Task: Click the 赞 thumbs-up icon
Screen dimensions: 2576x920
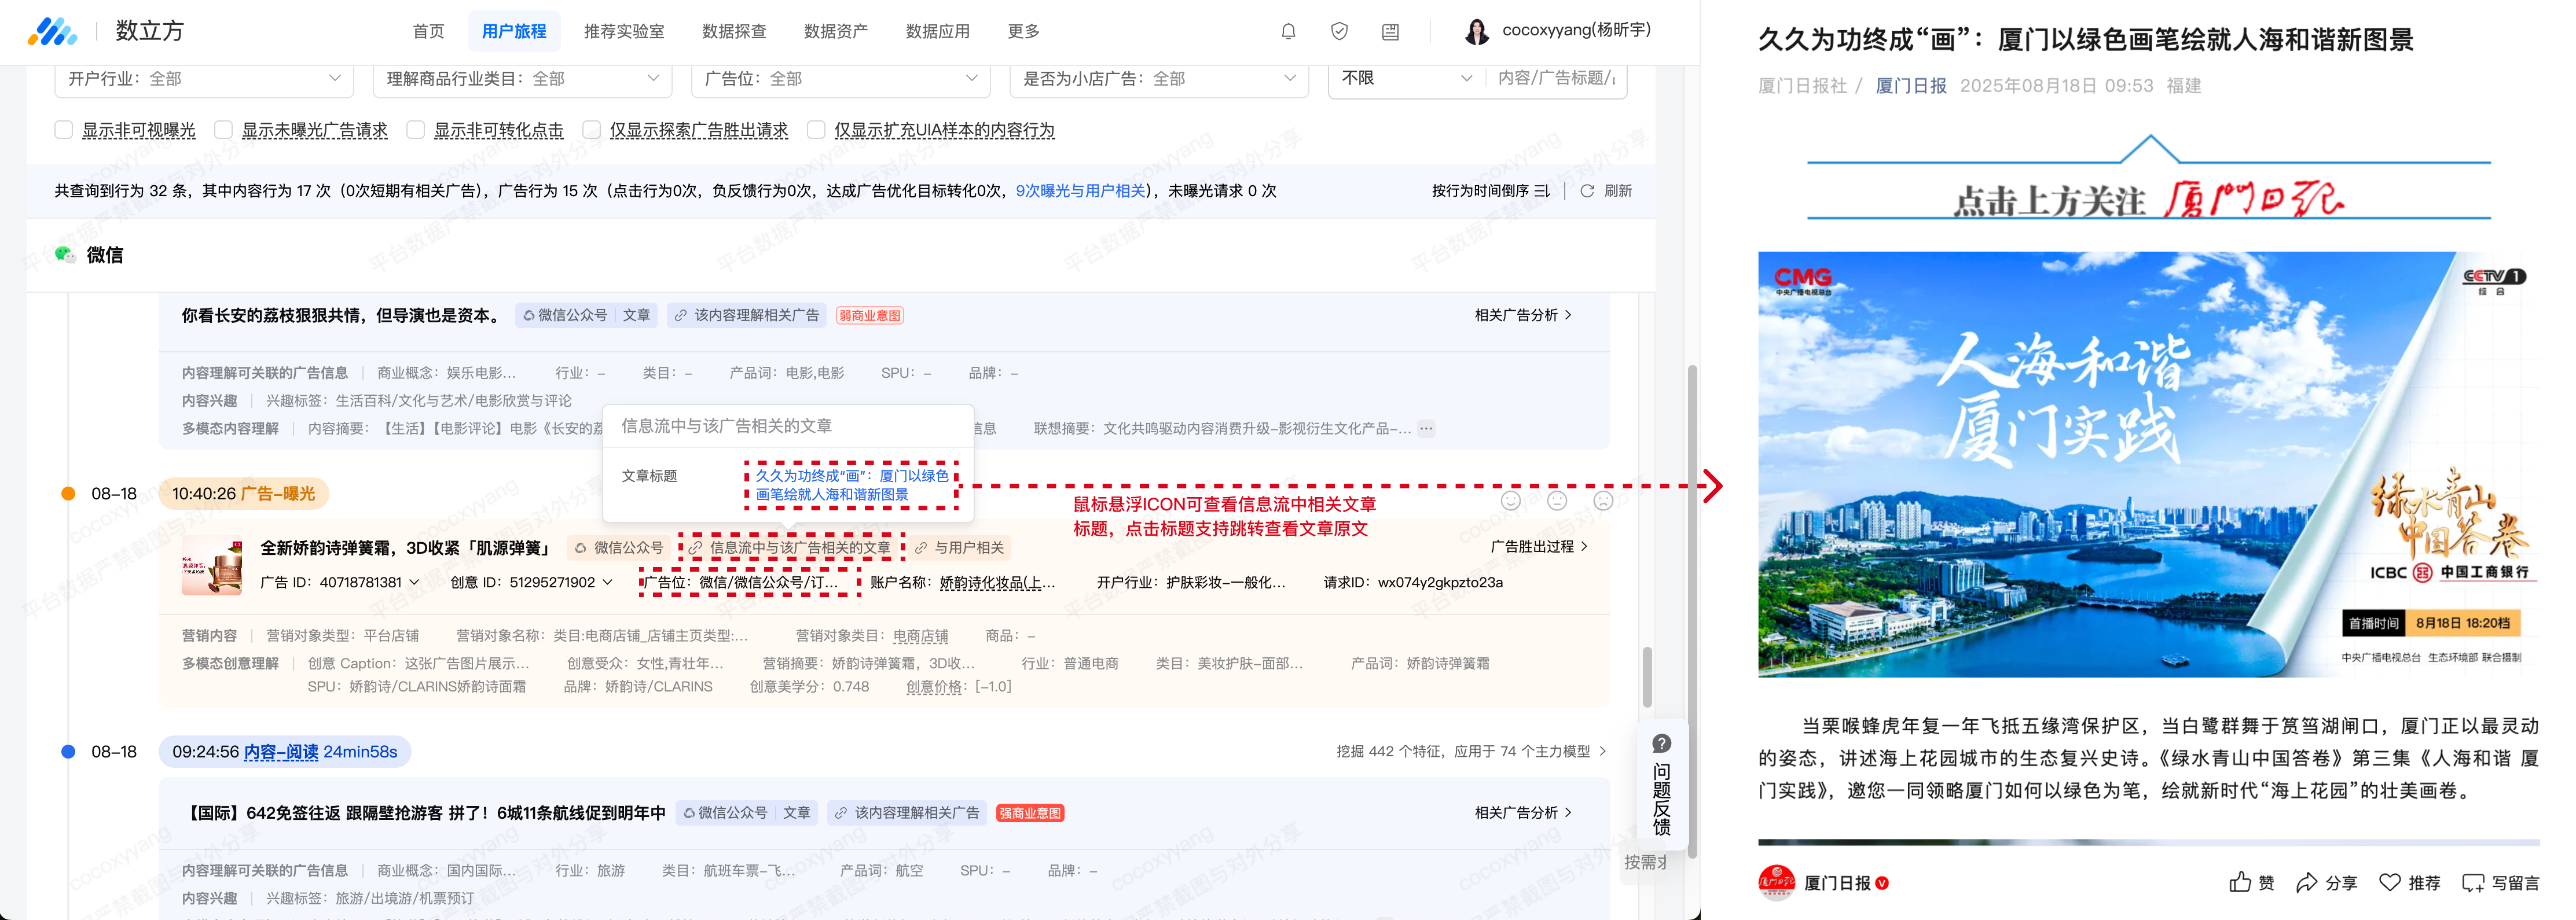Action: (2240, 882)
